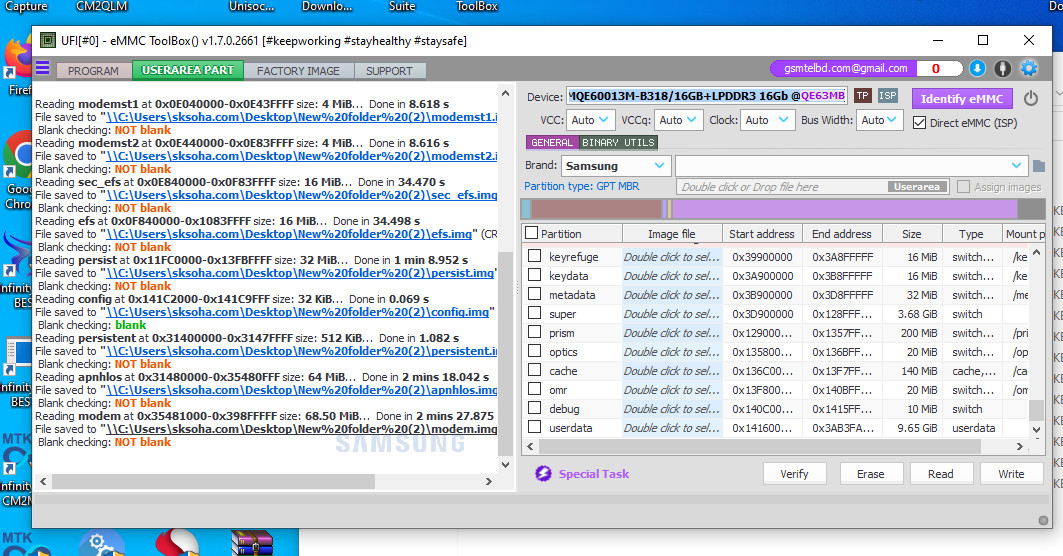Click the ISP badge icon
Viewport: 1063px width, 556px height.
click(887, 96)
